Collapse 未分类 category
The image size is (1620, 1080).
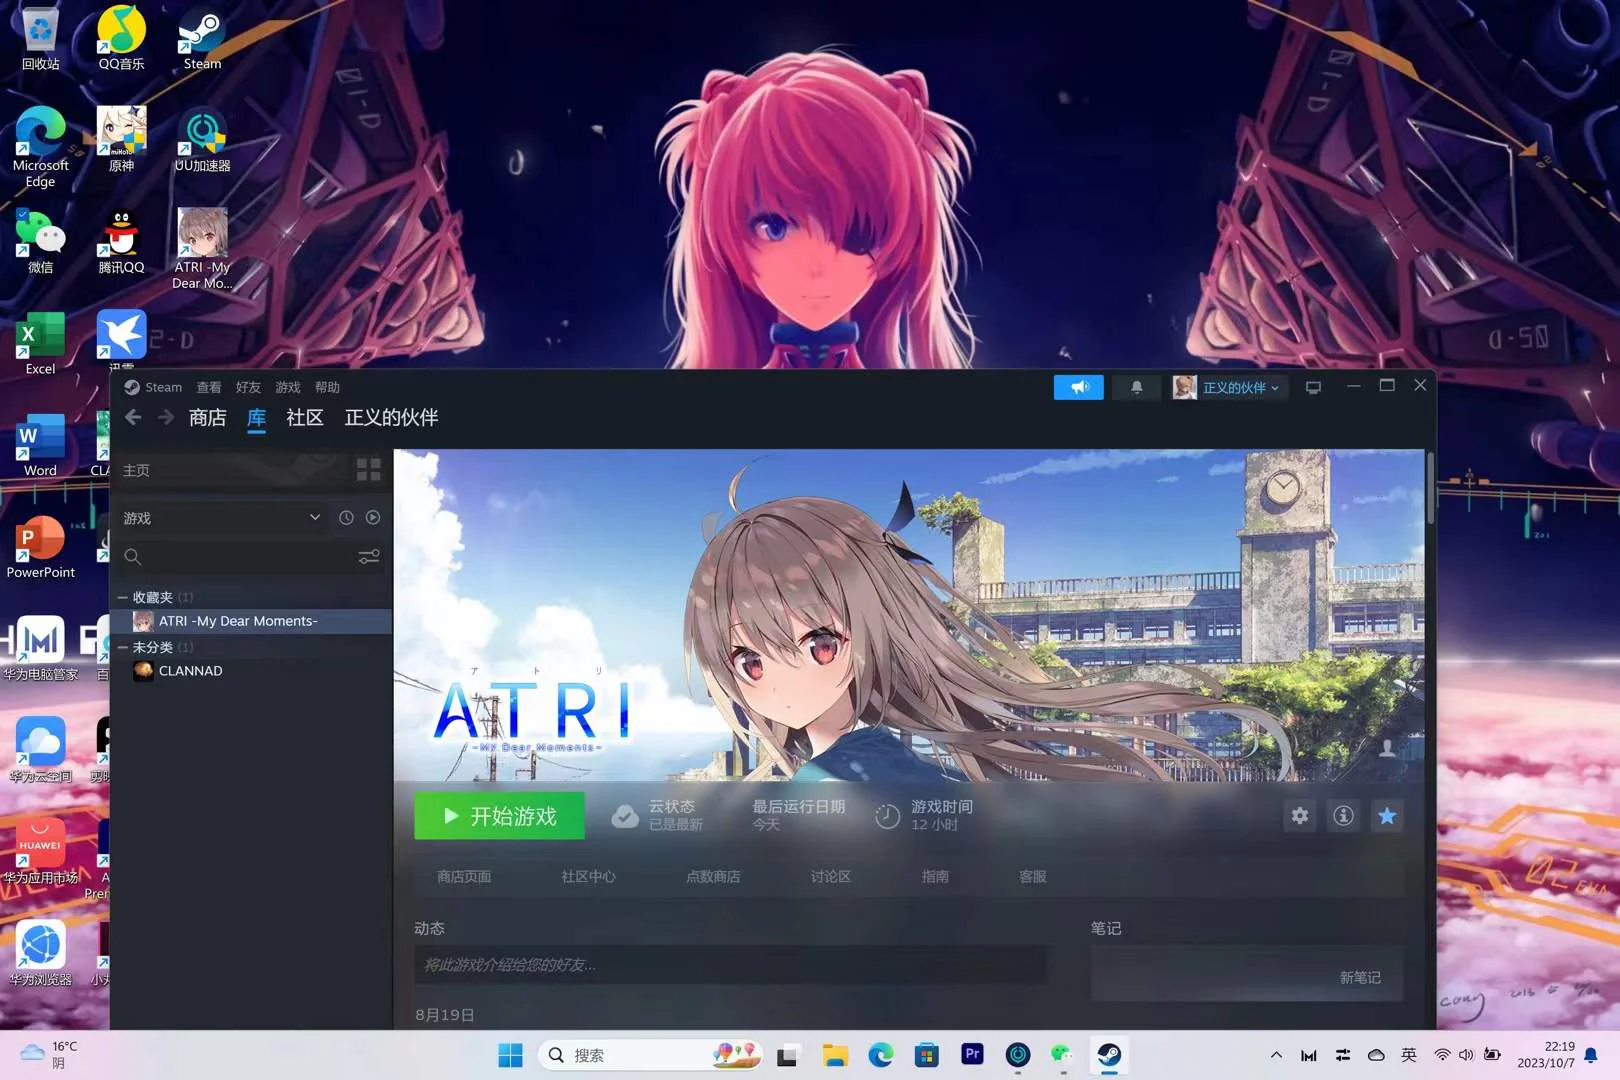[x=123, y=647]
